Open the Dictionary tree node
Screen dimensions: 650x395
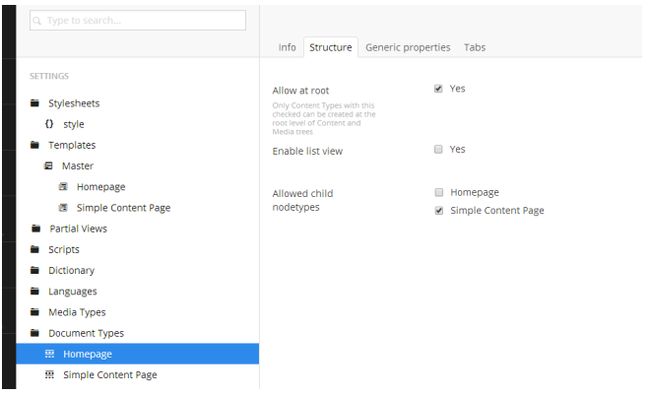point(71,270)
